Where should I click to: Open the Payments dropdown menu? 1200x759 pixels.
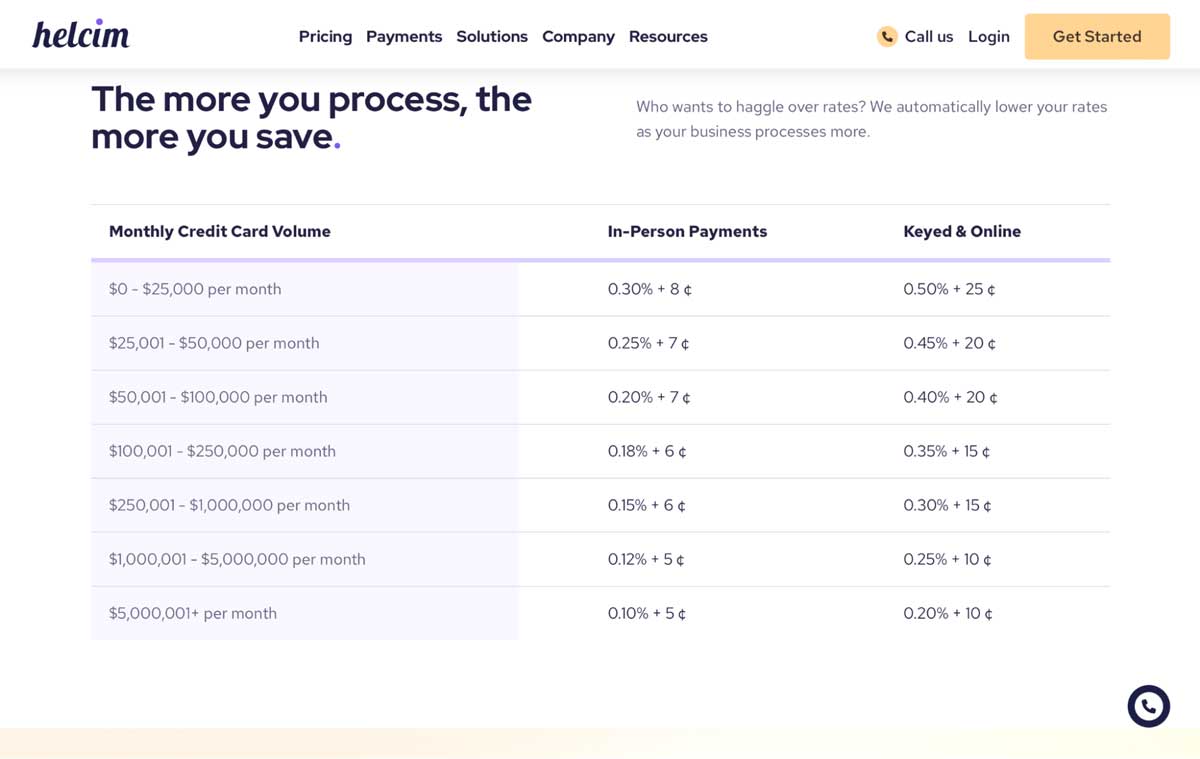pos(404,36)
